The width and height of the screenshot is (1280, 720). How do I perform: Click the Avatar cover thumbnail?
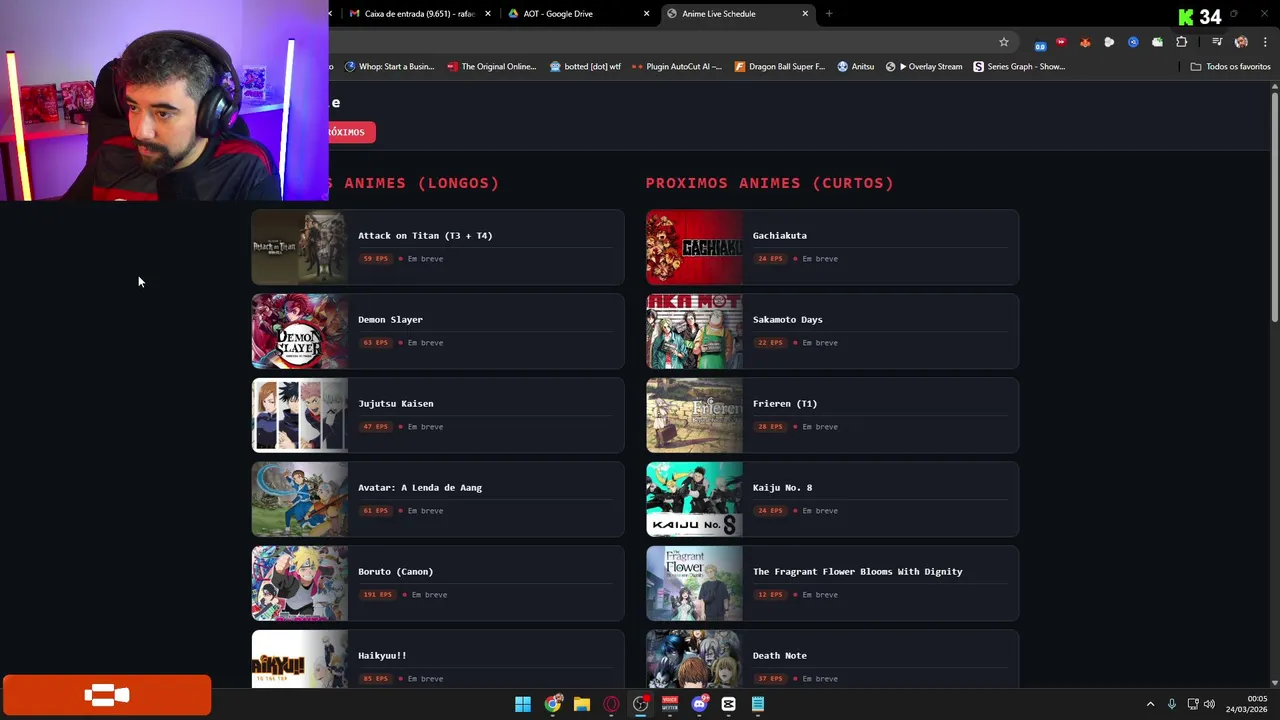[299, 499]
